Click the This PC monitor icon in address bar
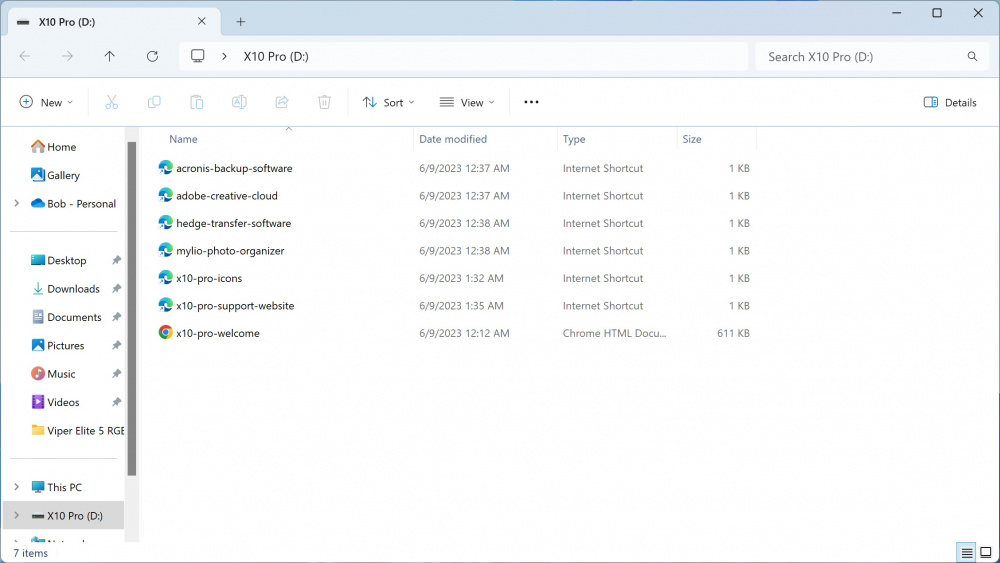The width and height of the screenshot is (1000, 563). (198, 56)
